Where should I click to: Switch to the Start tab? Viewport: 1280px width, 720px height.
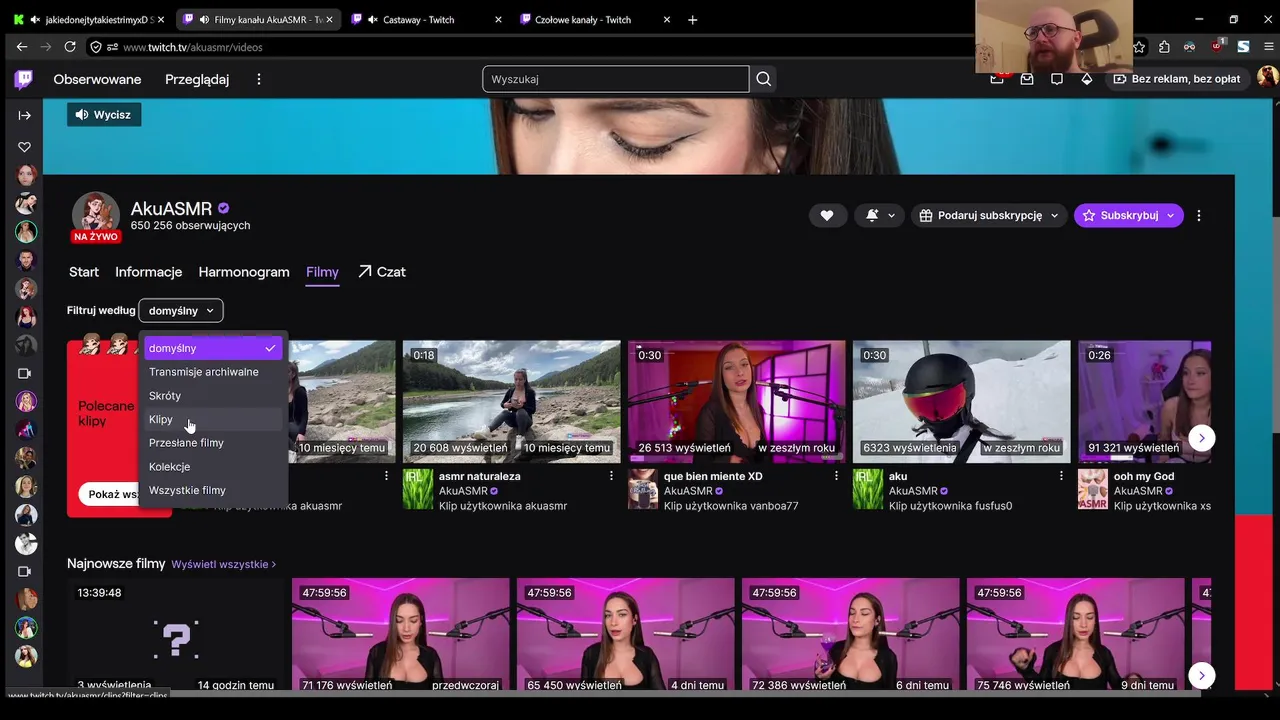[84, 272]
